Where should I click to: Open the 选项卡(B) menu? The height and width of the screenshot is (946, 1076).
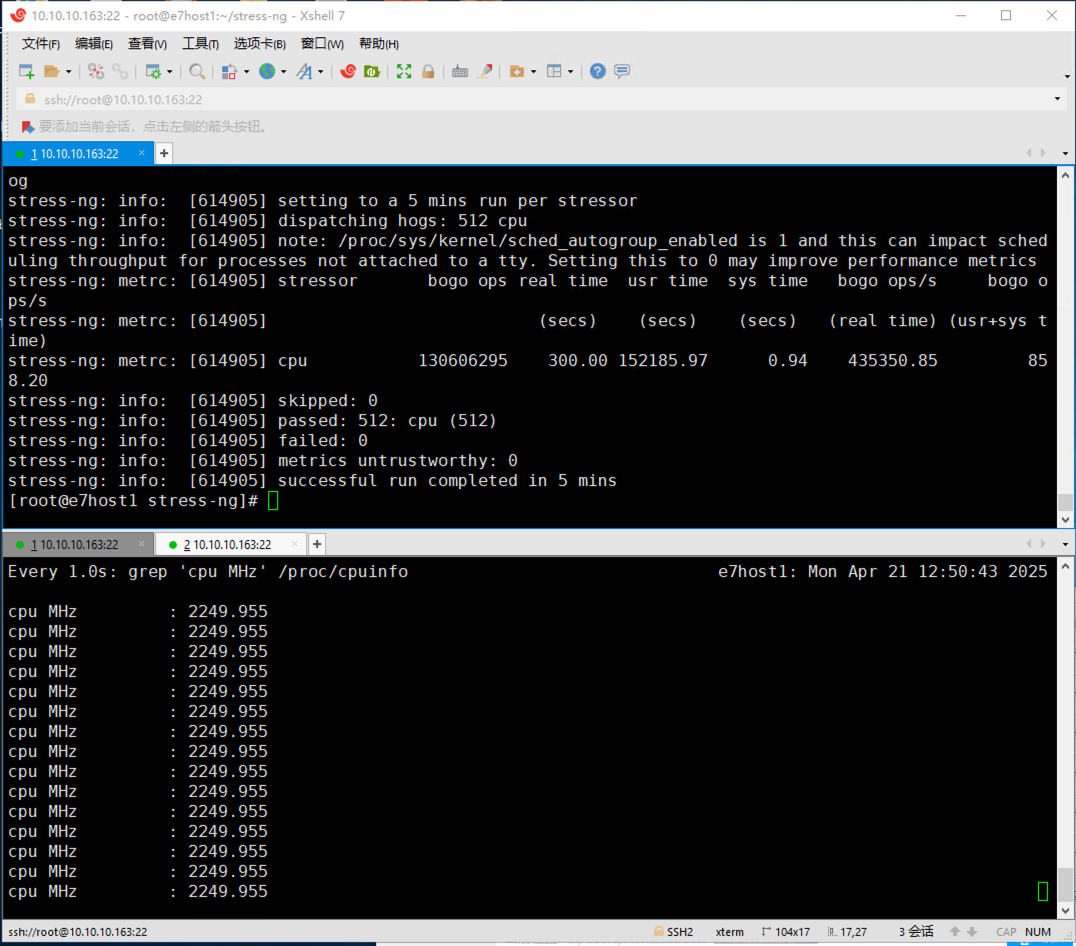click(259, 44)
